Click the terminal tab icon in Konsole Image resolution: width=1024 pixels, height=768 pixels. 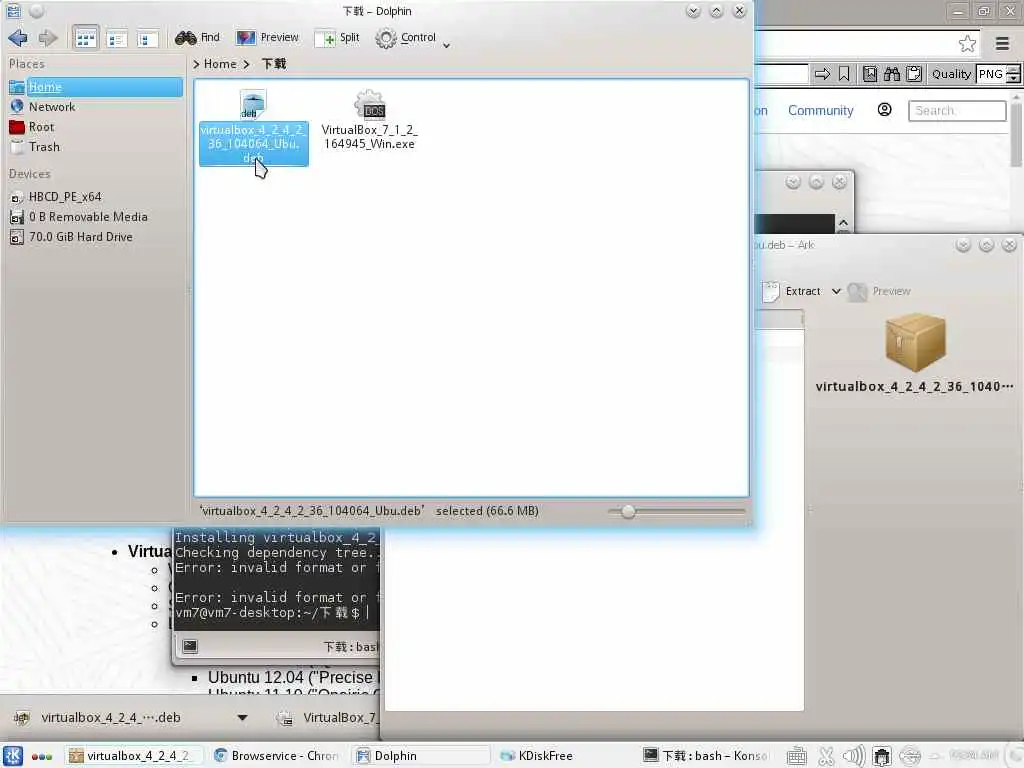tap(190, 647)
